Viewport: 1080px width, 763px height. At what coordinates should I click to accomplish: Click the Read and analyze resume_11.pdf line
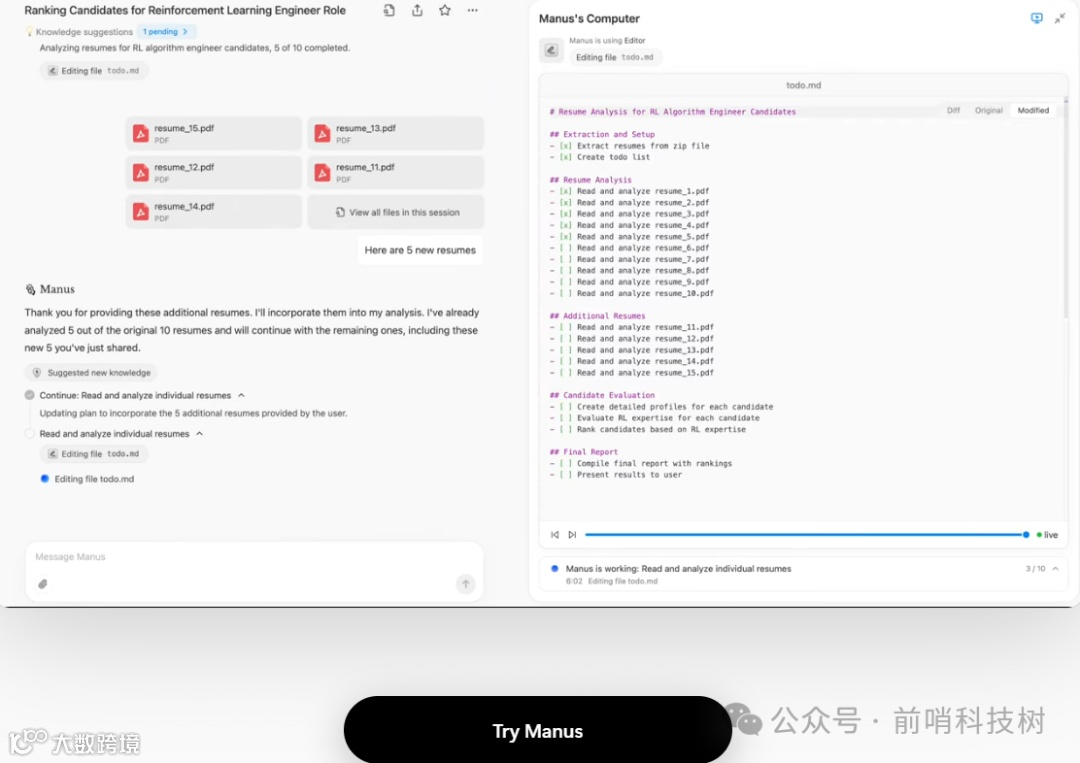coord(632,327)
